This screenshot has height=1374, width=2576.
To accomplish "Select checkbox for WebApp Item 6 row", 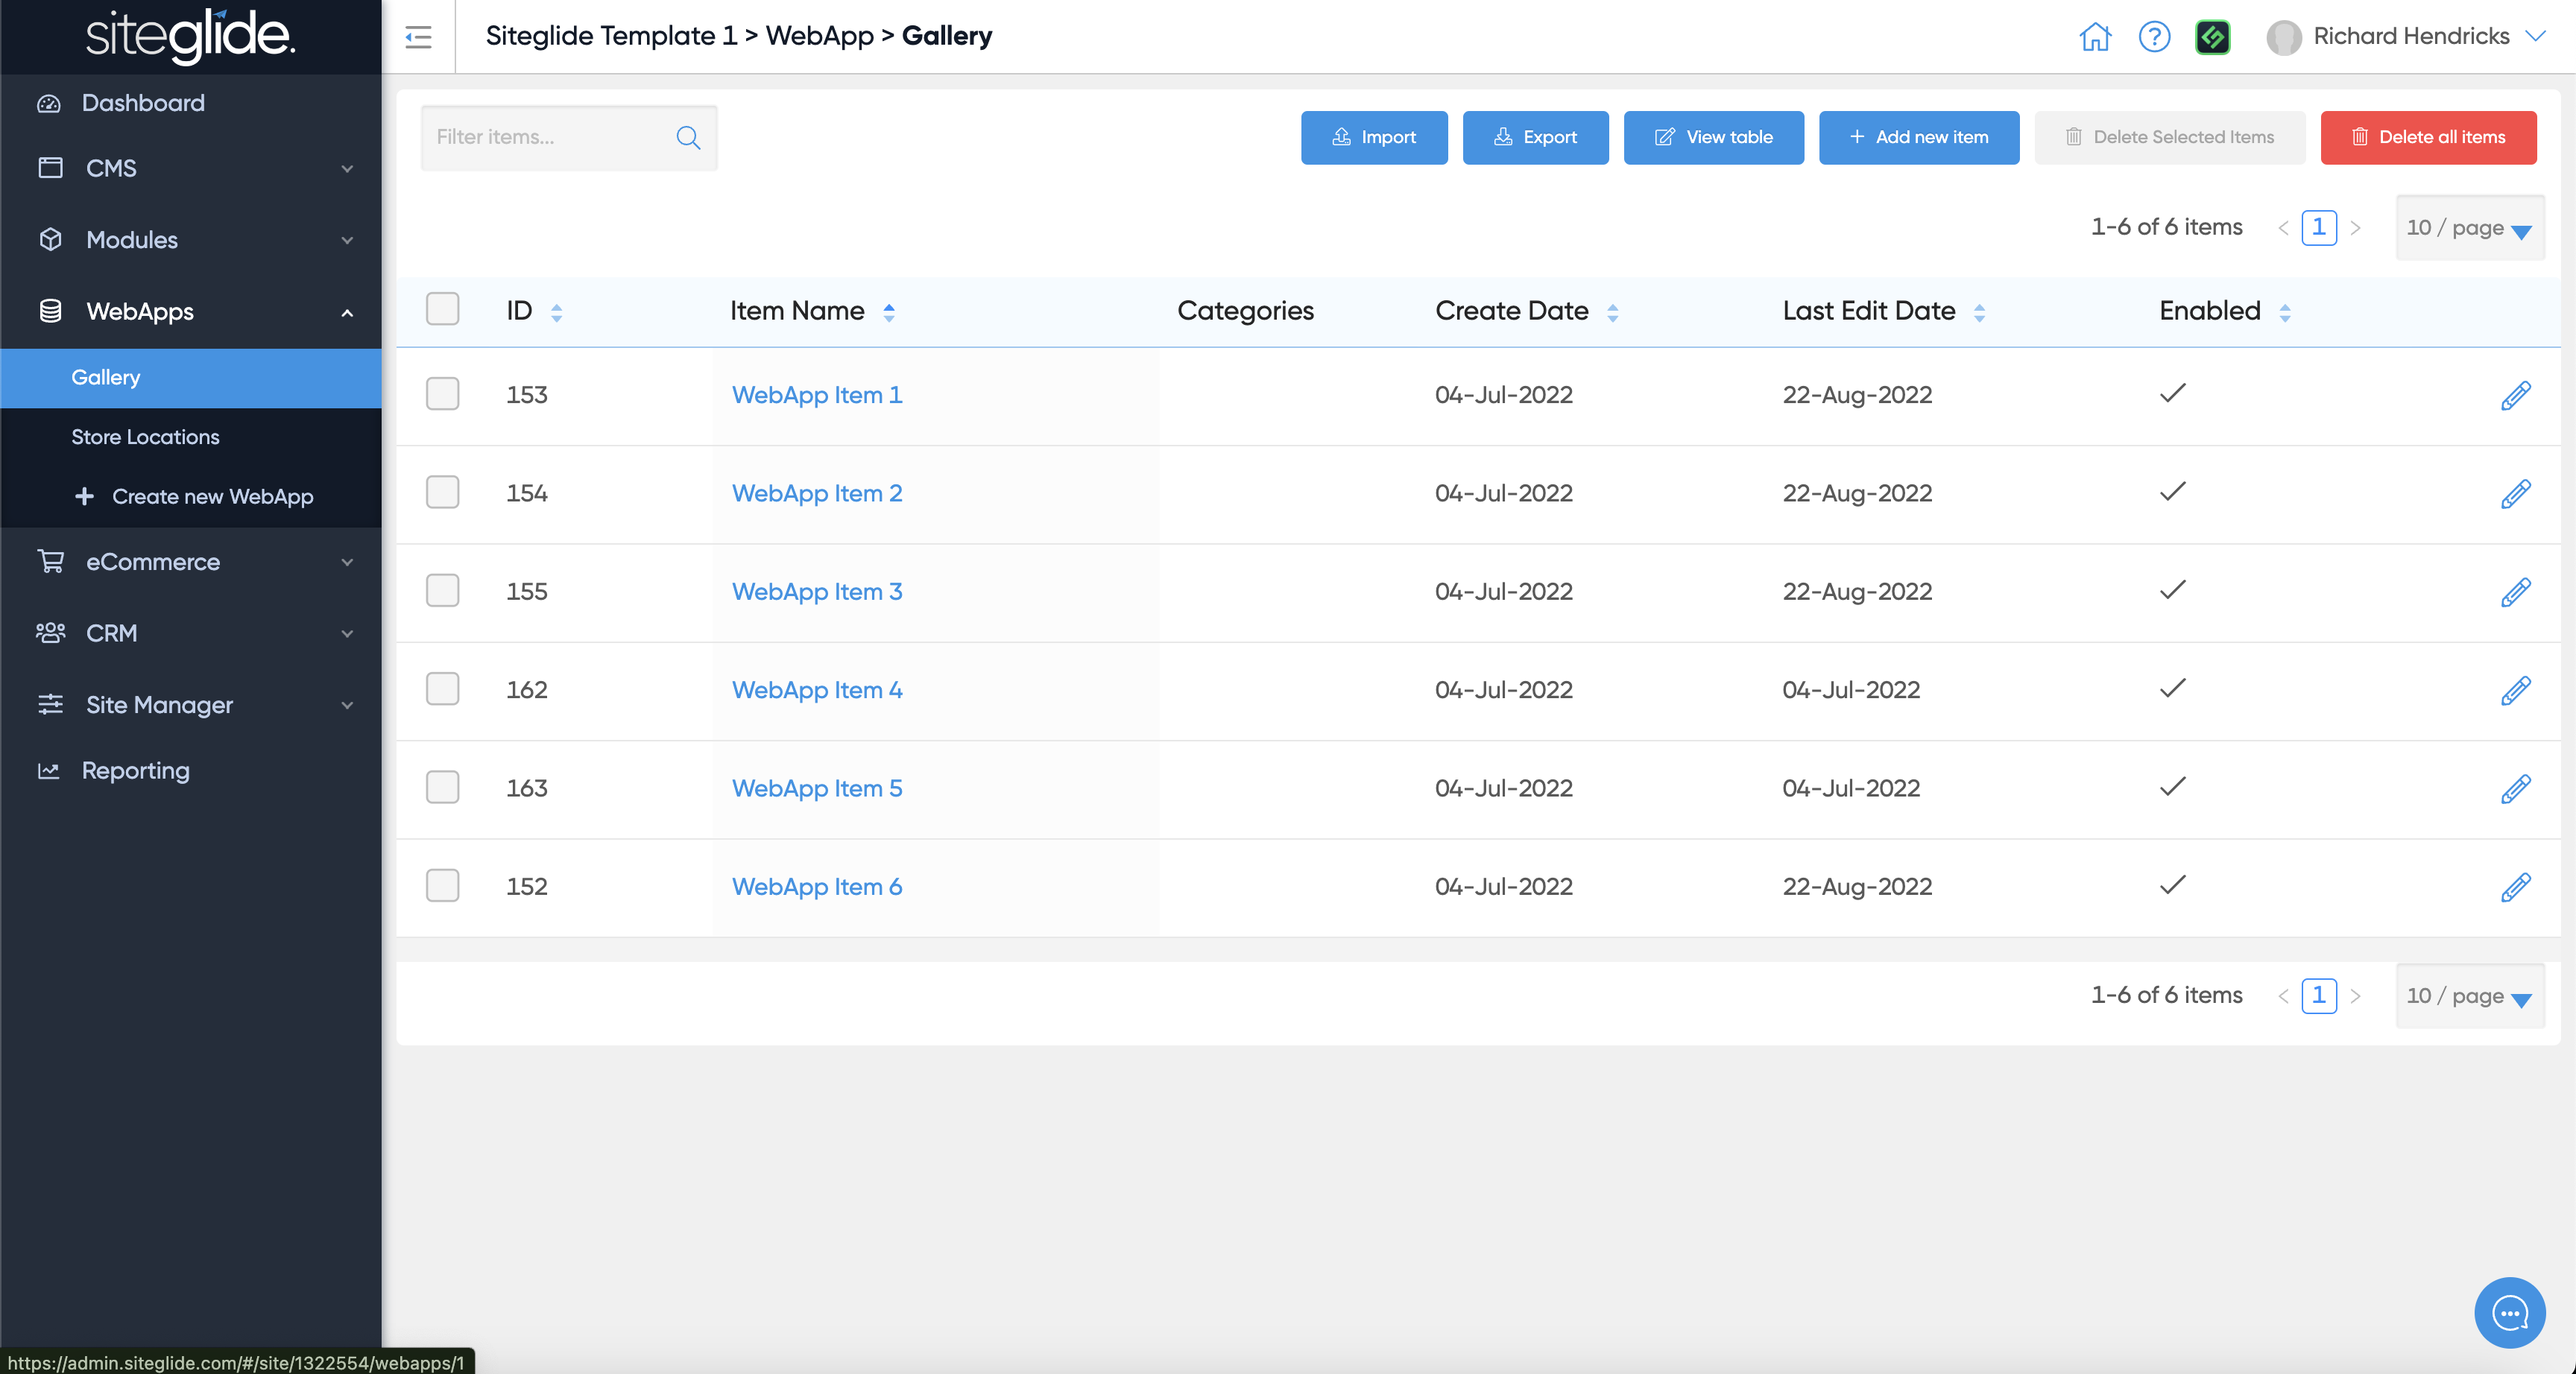I will (442, 885).
